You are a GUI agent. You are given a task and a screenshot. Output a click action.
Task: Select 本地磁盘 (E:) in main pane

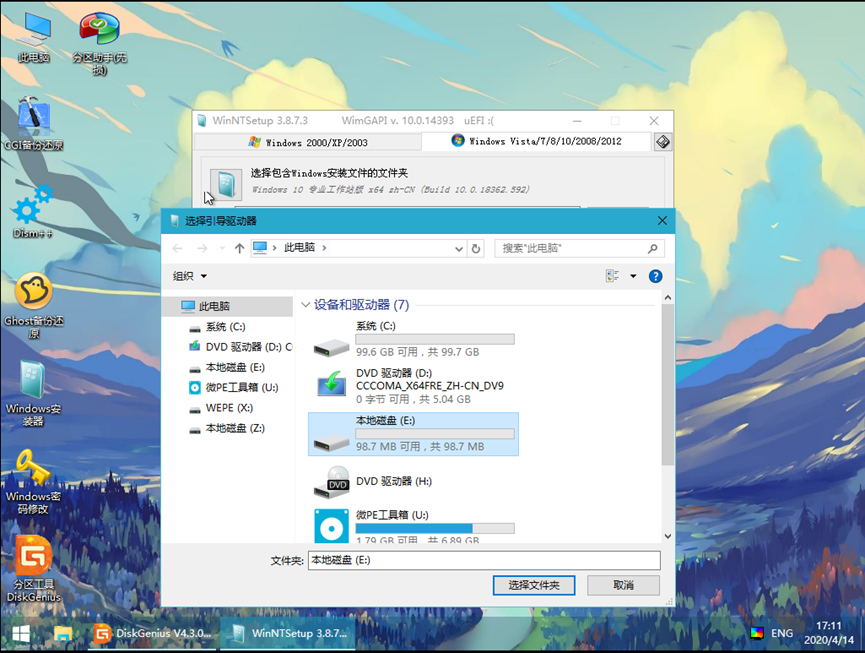414,434
